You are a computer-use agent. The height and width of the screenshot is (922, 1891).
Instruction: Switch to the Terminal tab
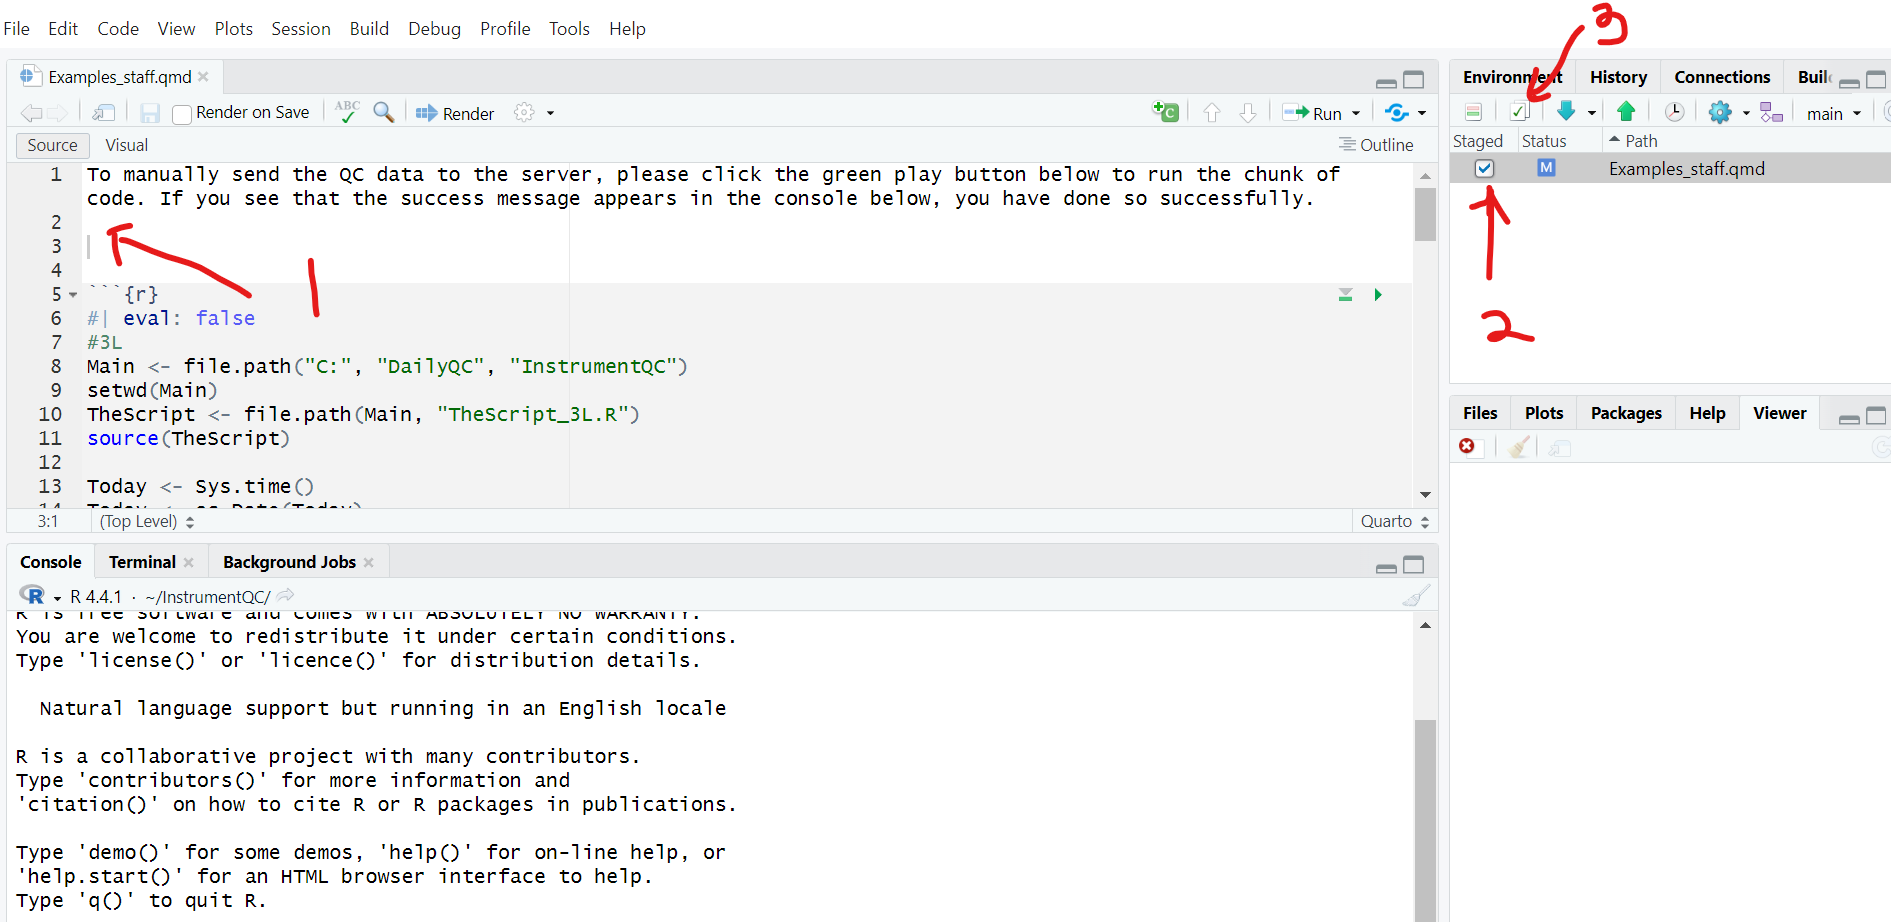pyautogui.click(x=142, y=562)
